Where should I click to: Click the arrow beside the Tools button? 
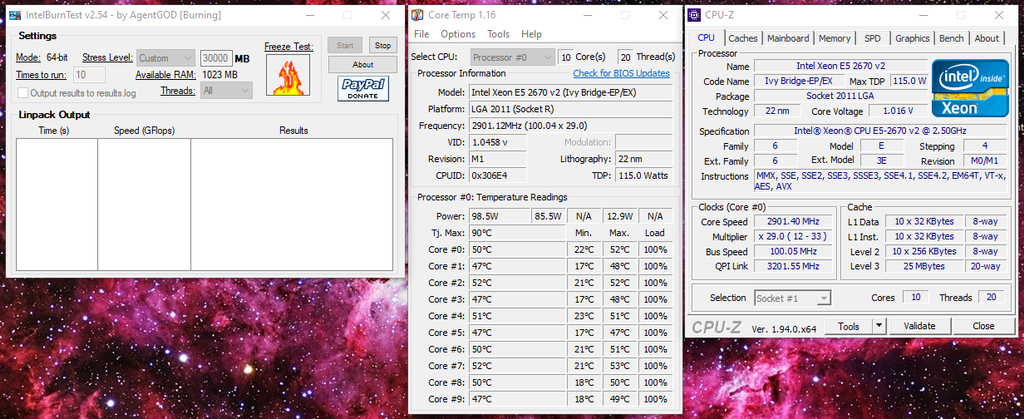click(878, 326)
